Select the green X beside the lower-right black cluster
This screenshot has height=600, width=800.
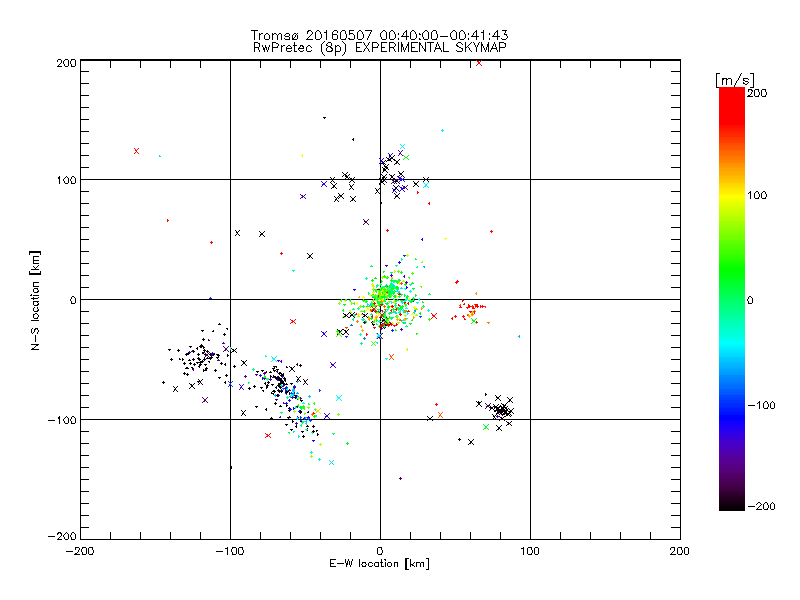click(486, 428)
